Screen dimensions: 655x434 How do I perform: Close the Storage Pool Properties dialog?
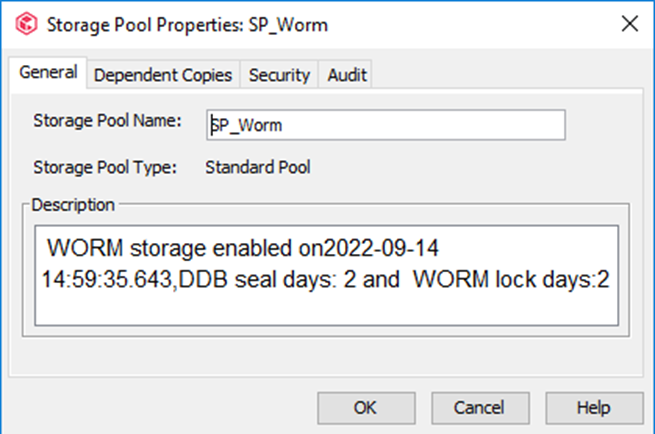click(x=629, y=24)
